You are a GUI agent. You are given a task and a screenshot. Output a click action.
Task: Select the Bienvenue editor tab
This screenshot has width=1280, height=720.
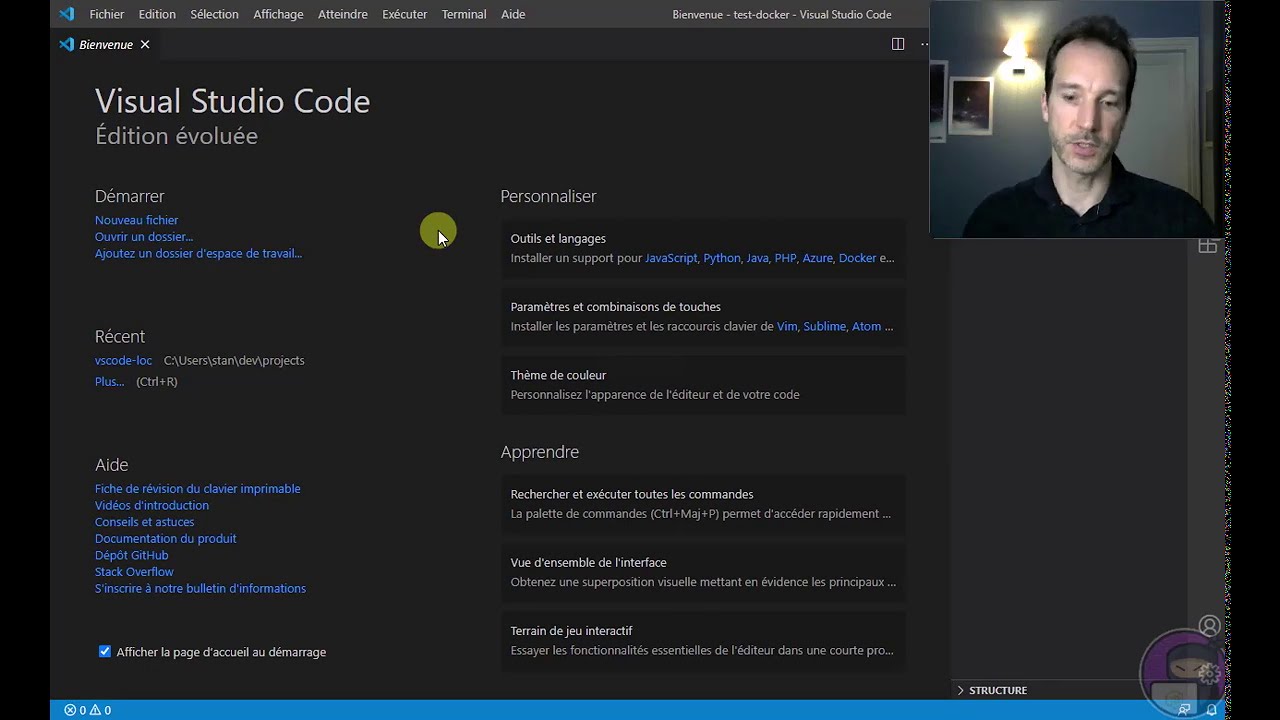click(105, 44)
